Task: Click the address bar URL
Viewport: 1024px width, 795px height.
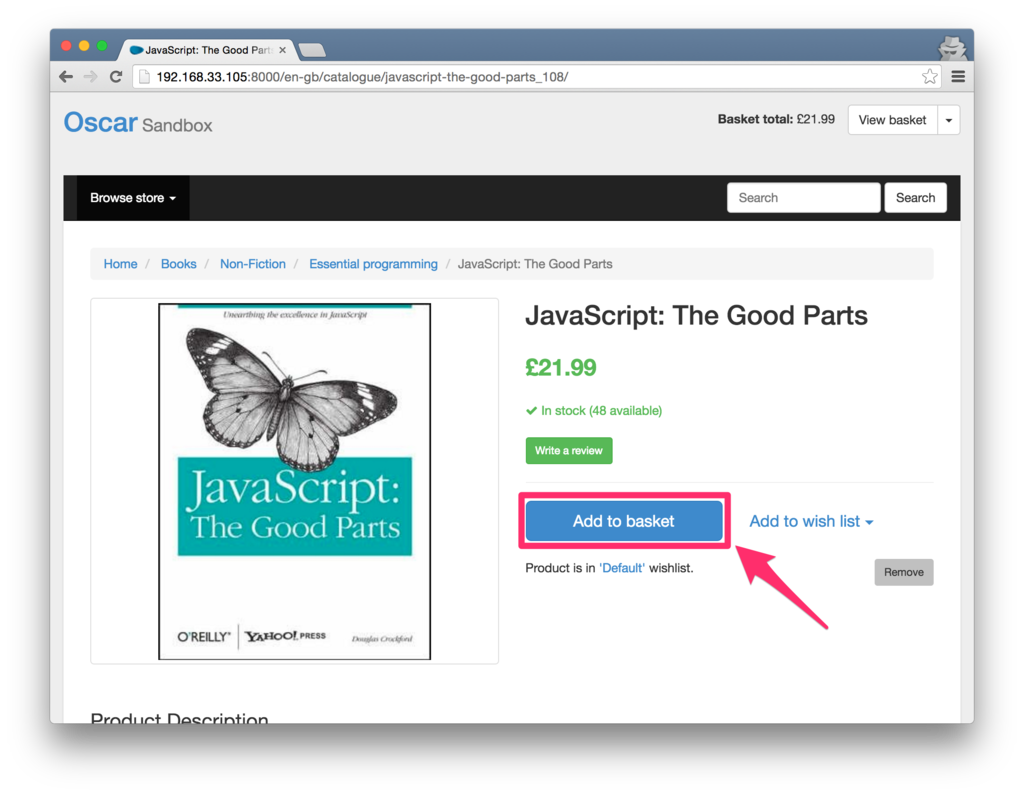Action: click(362, 77)
